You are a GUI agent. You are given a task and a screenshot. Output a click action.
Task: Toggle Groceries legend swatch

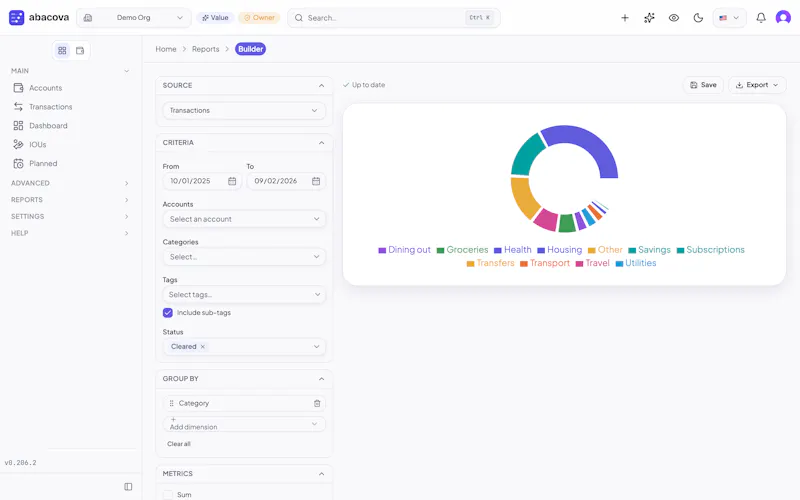(440, 250)
